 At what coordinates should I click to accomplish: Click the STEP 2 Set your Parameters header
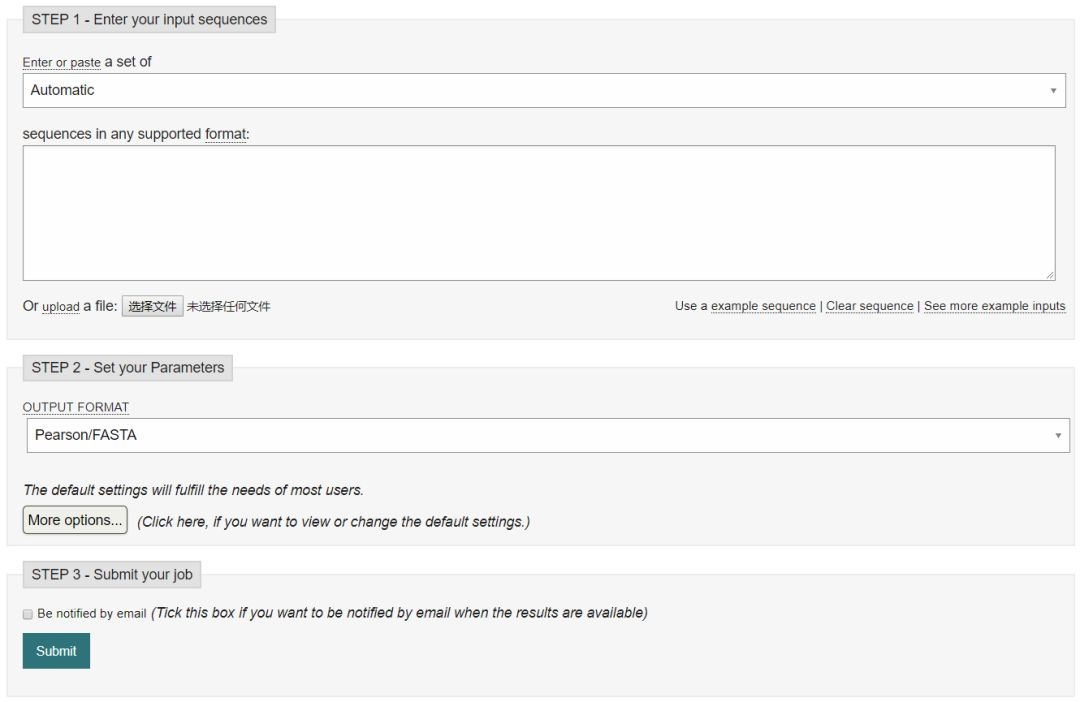click(x=127, y=367)
